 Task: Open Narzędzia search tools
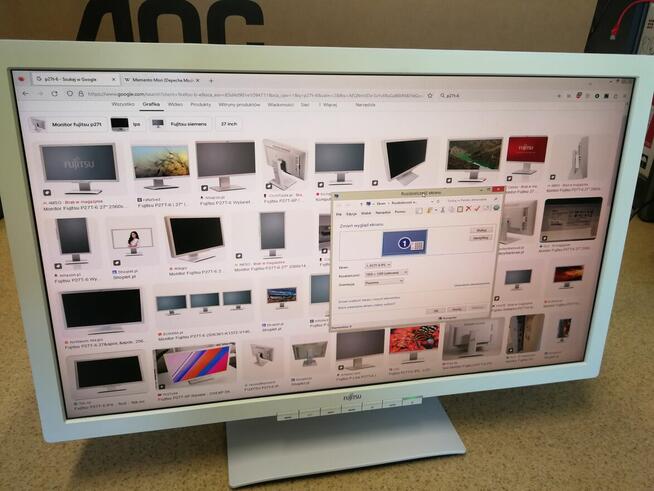[365, 105]
